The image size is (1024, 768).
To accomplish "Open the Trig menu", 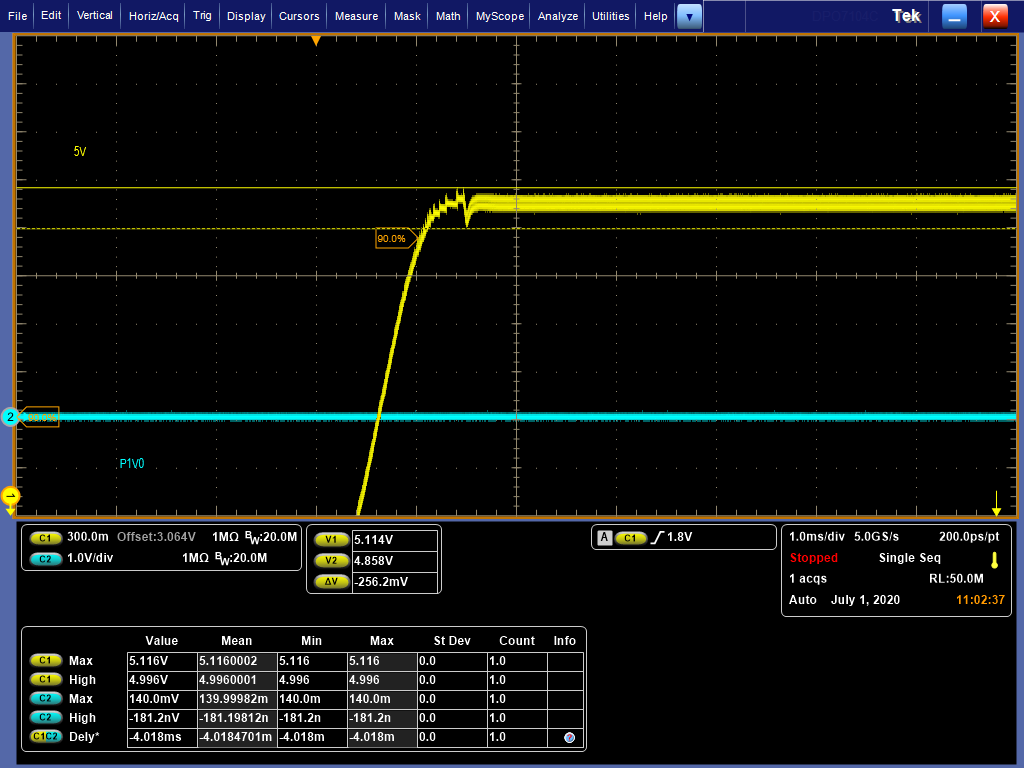I will coord(202,16).
